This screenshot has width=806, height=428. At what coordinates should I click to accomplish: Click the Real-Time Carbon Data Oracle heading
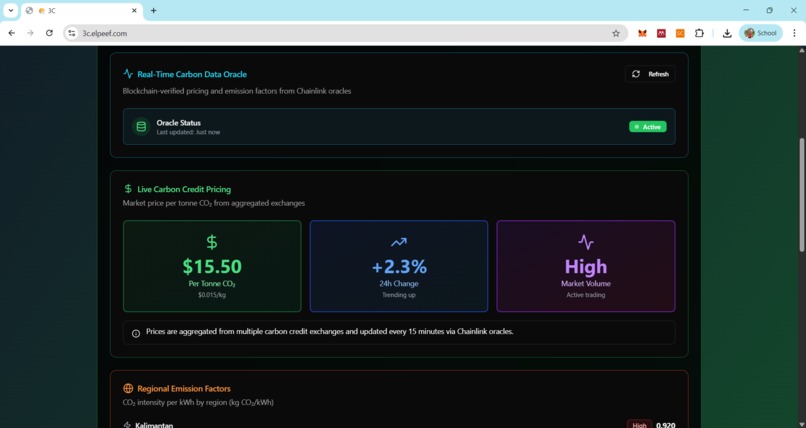[192, 74]
